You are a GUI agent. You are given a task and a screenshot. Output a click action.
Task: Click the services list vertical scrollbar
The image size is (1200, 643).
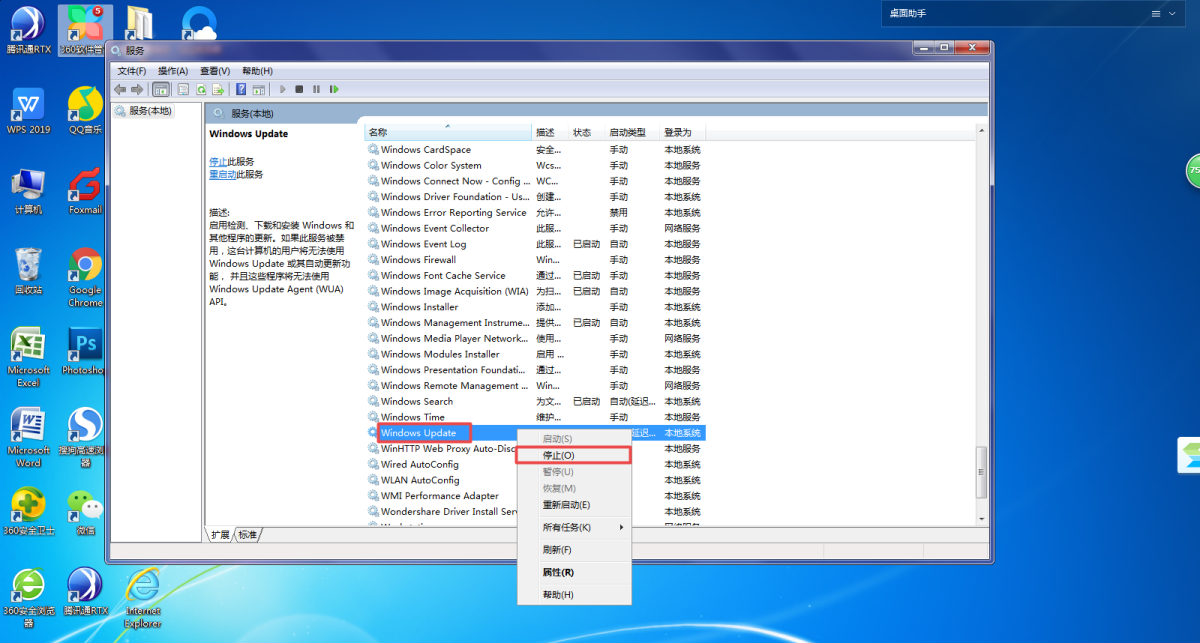981,300
